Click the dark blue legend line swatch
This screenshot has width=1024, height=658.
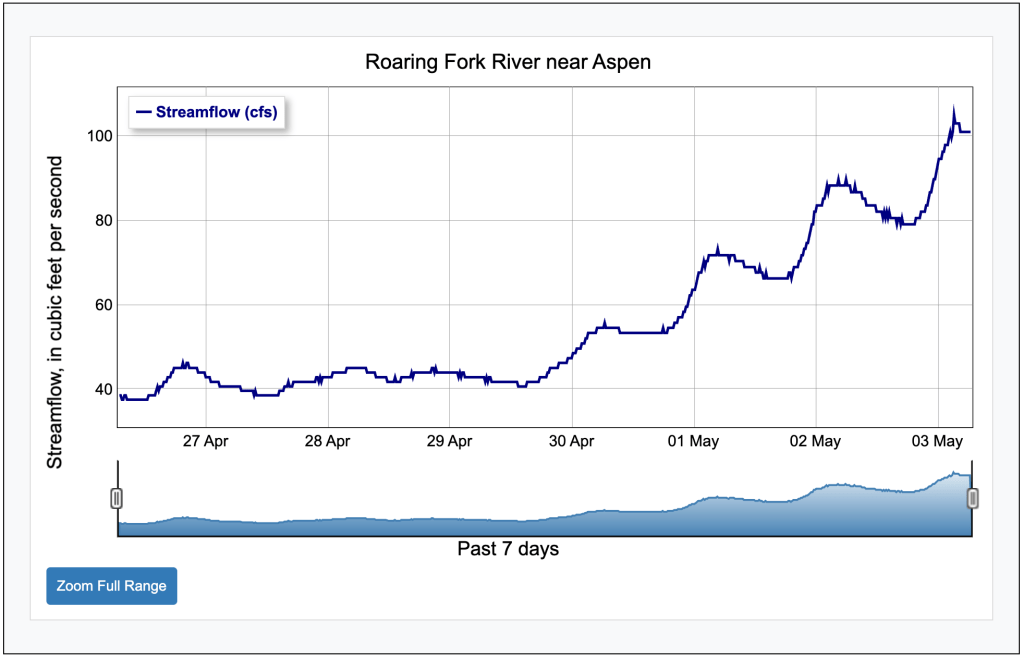coord(143,112)
